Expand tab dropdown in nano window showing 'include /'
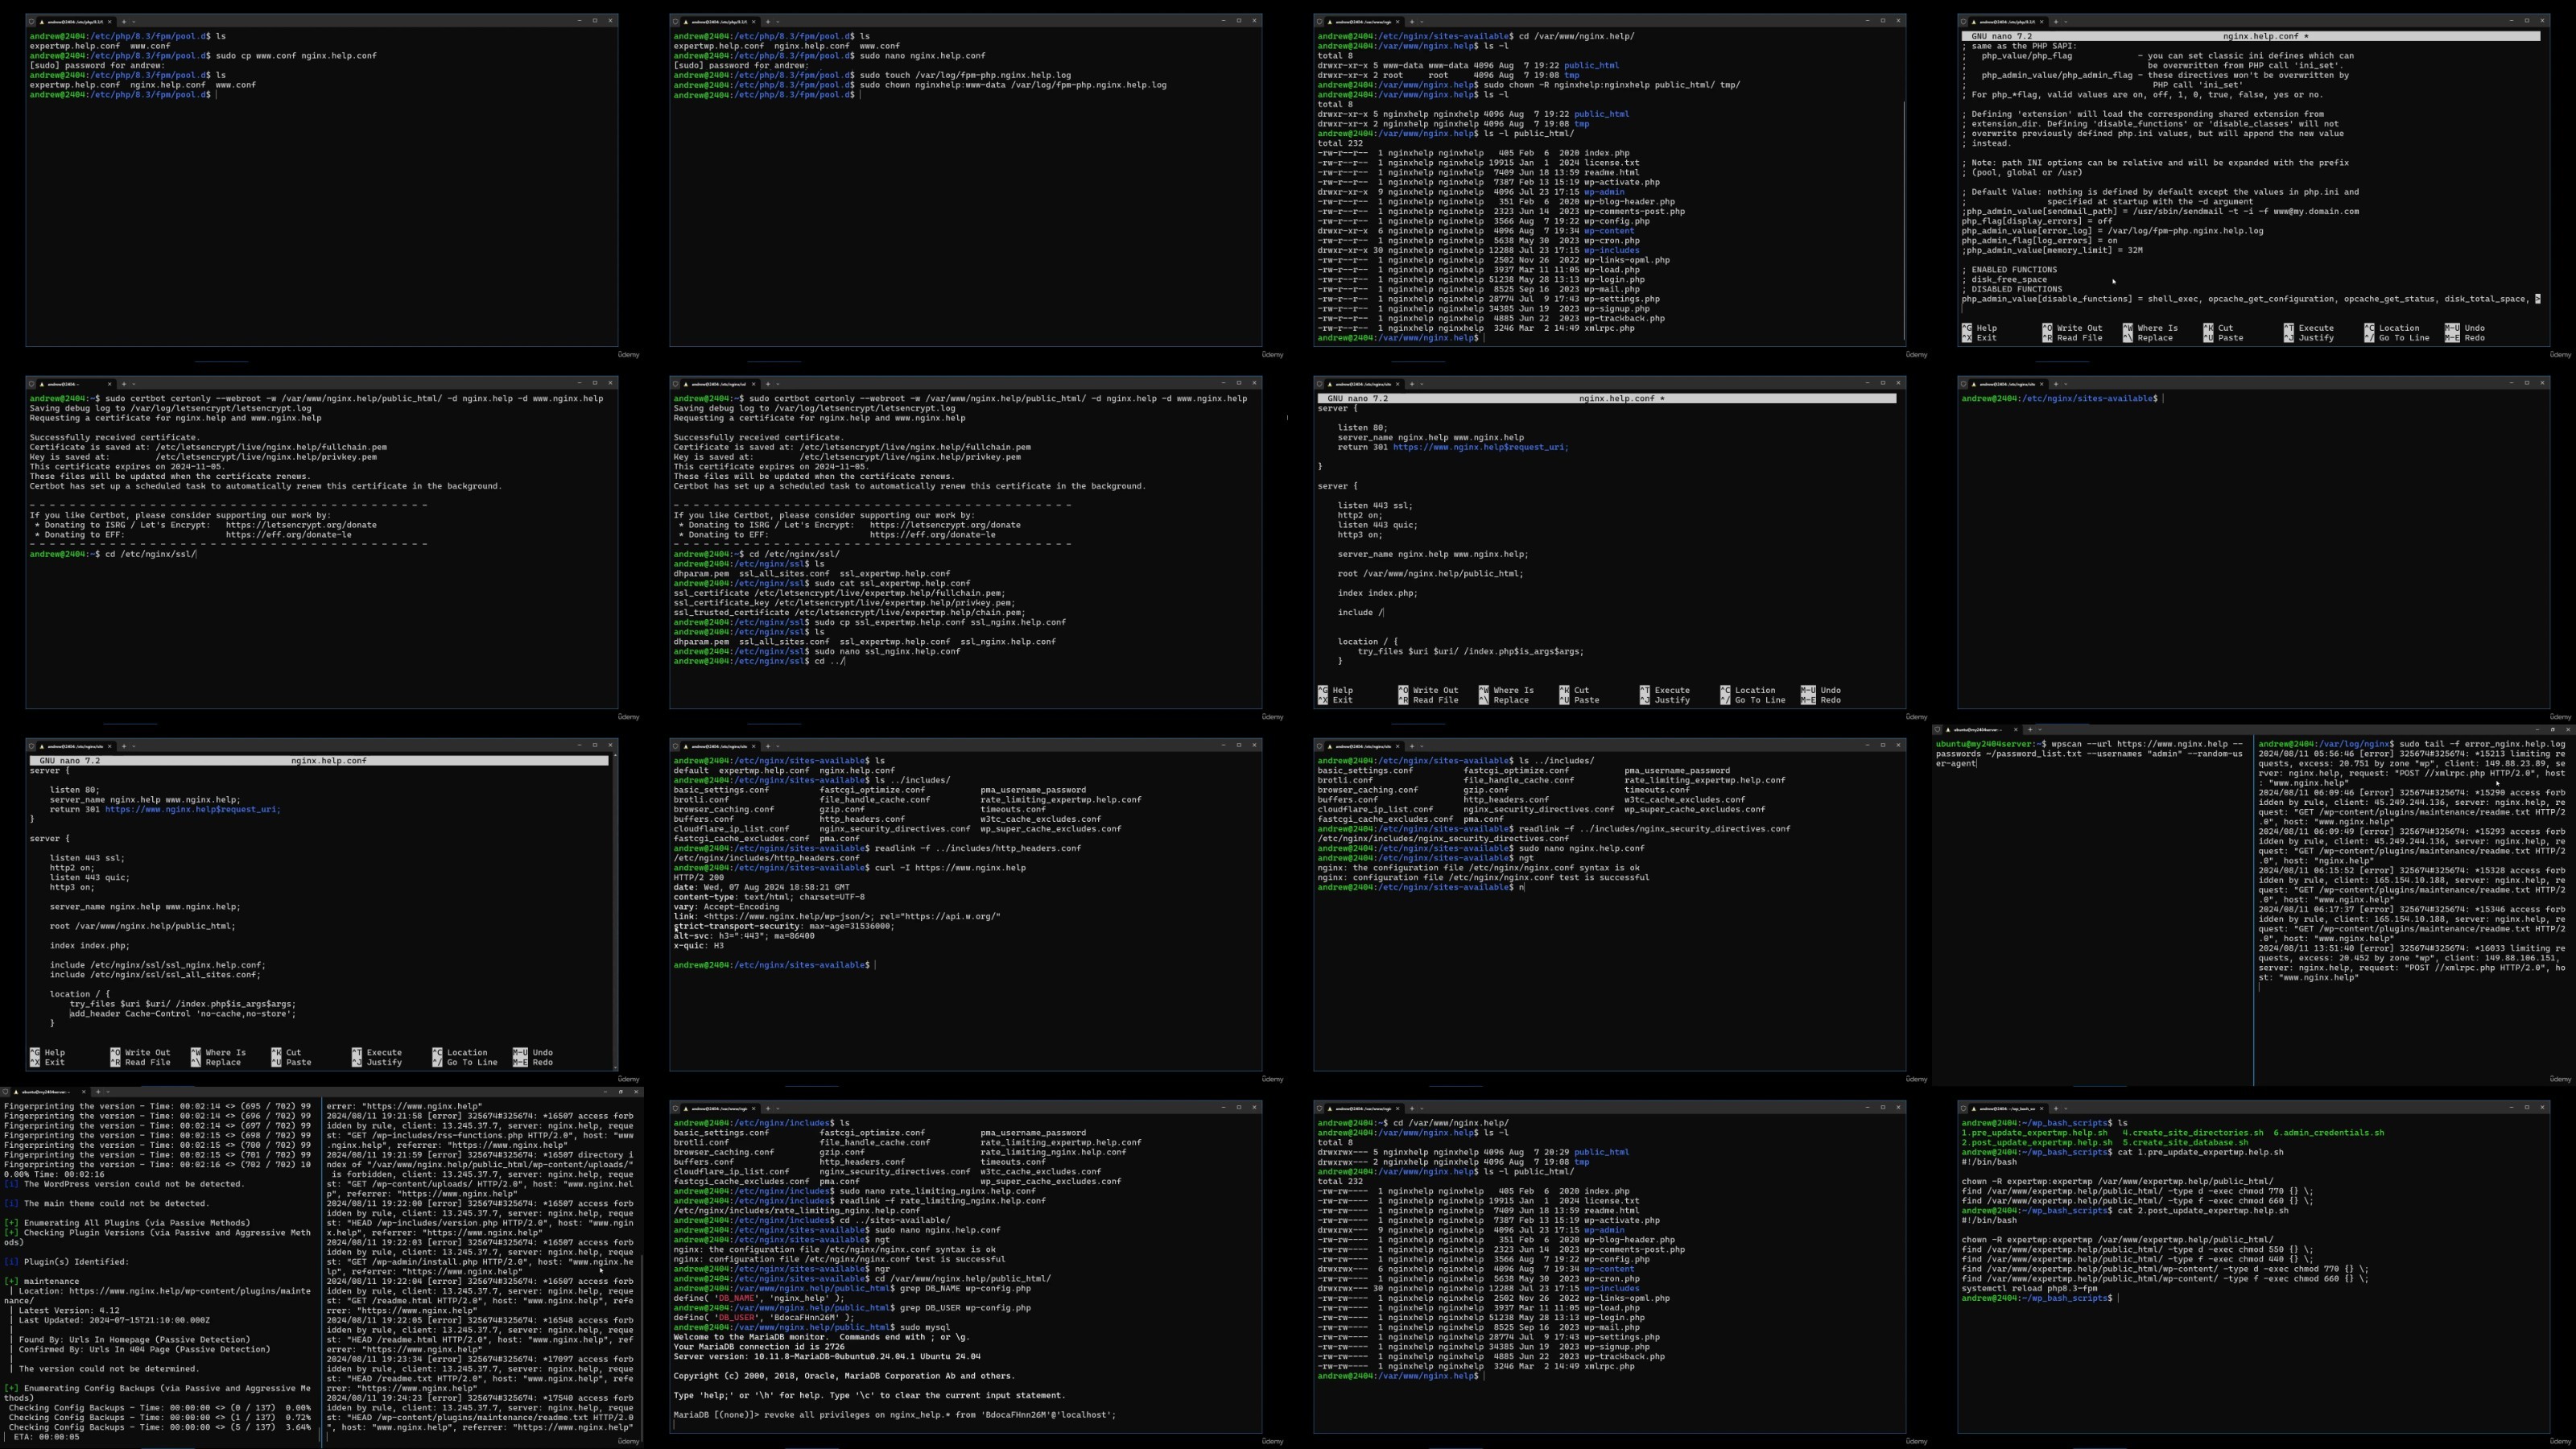Viewport: 2576px width, 1449px height. click(x=1422, y=384)
